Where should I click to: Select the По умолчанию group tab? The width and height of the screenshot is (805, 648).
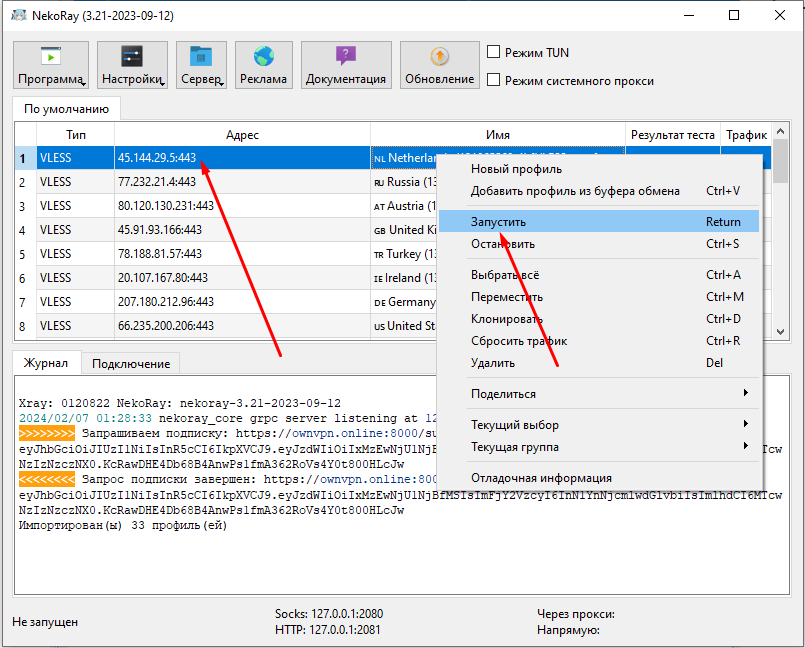[x=66, y=109]
